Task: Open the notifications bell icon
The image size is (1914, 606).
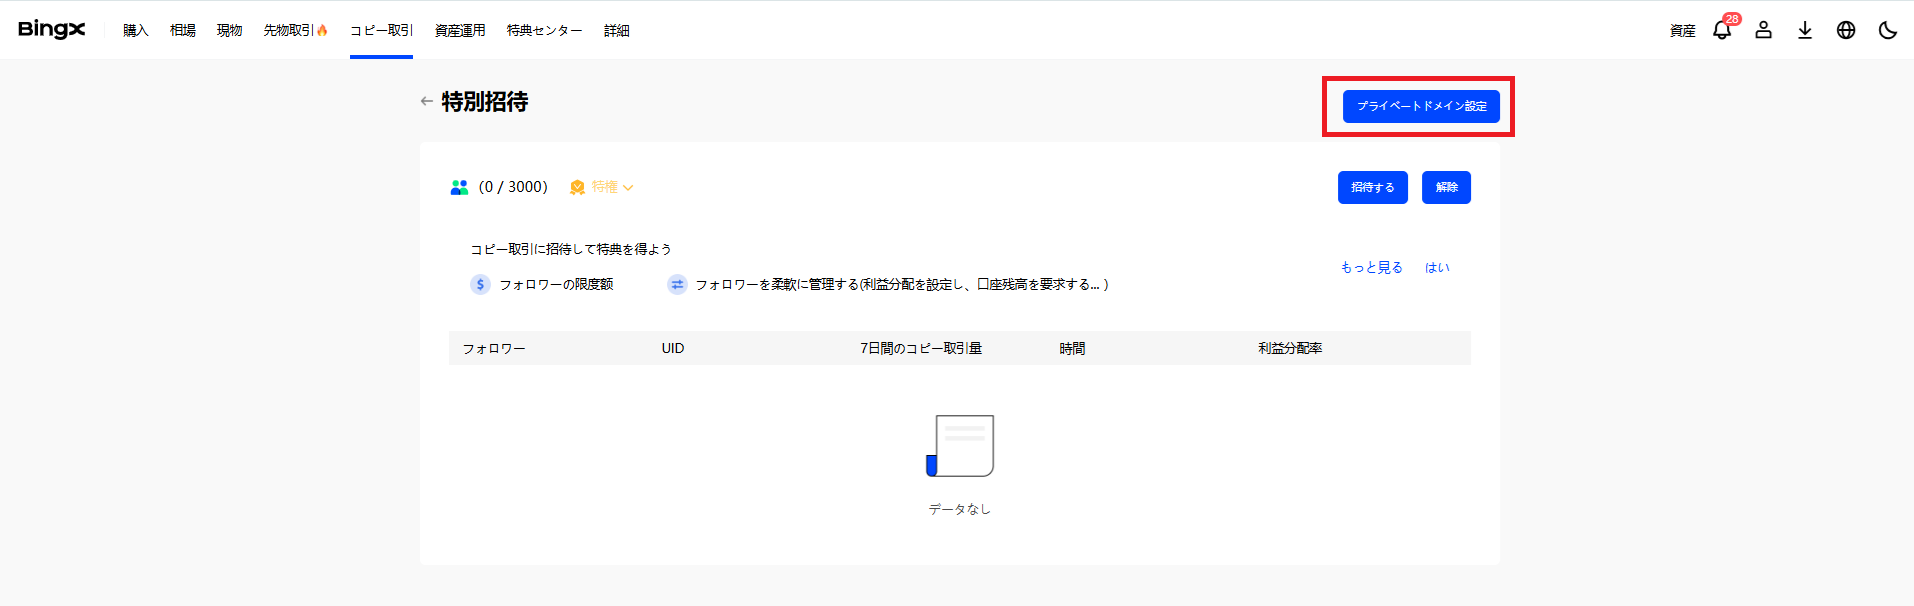Action: (x=1721, y=30)
